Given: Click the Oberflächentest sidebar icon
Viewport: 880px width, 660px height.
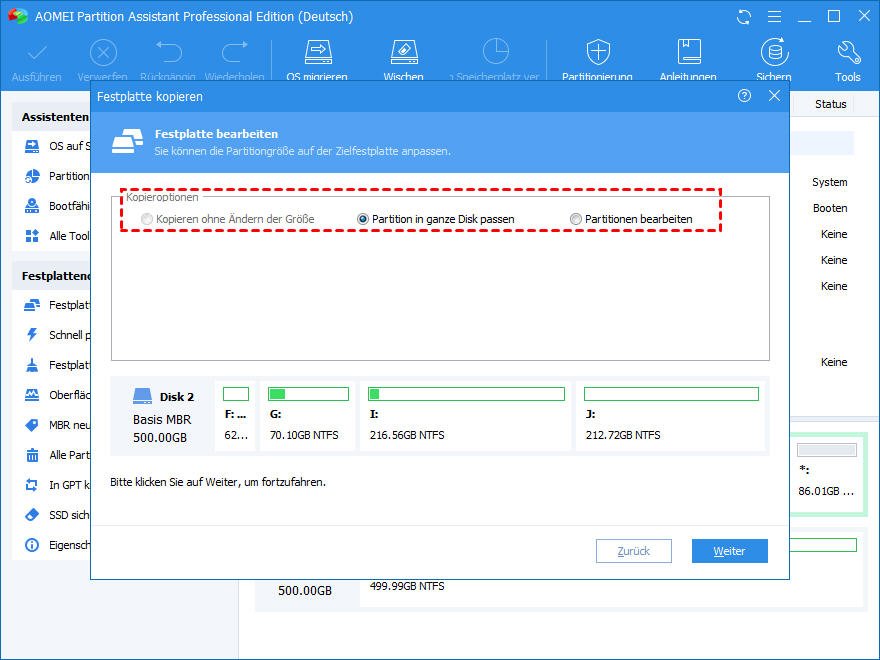Looking at the screenshot, I should (x=32, y=395).
